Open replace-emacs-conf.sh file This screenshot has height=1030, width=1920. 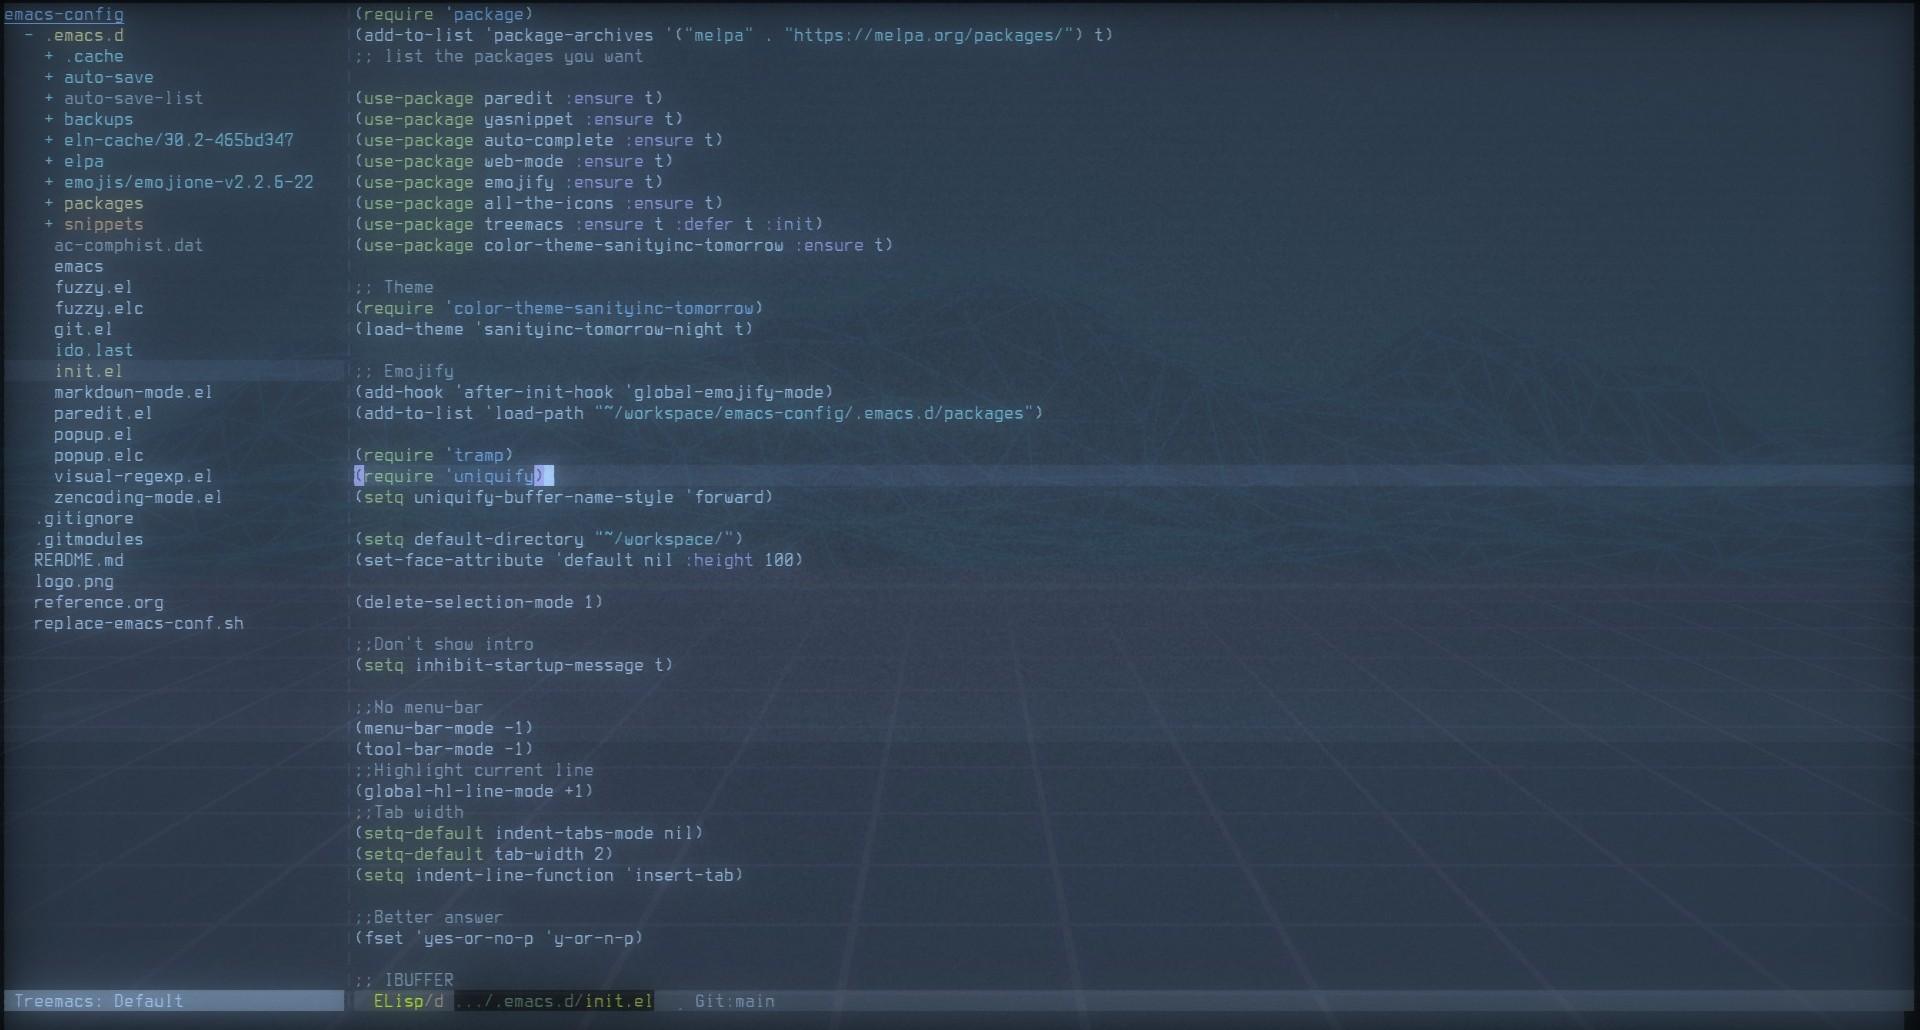[139, 623]
